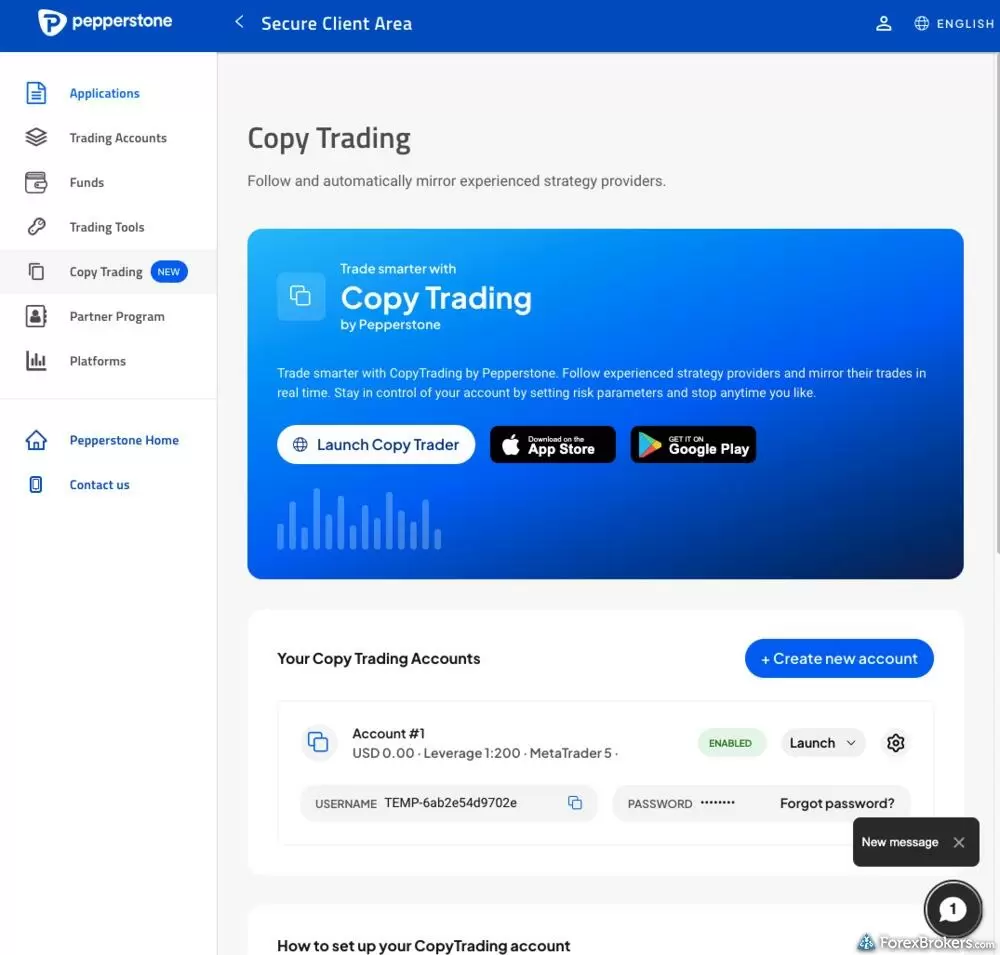Dismiss the New message popup
1000x955 pixels.
959,842
